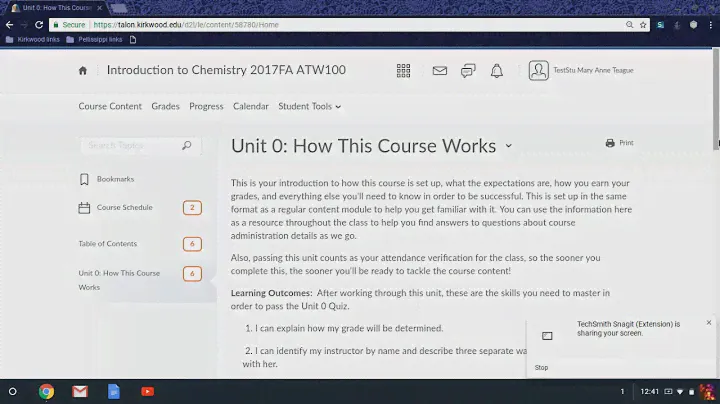The width and height of the screenshot is (720, 404).
Task: Open YouTube from the Chrome OS shelf
Action: coord(147,391)
